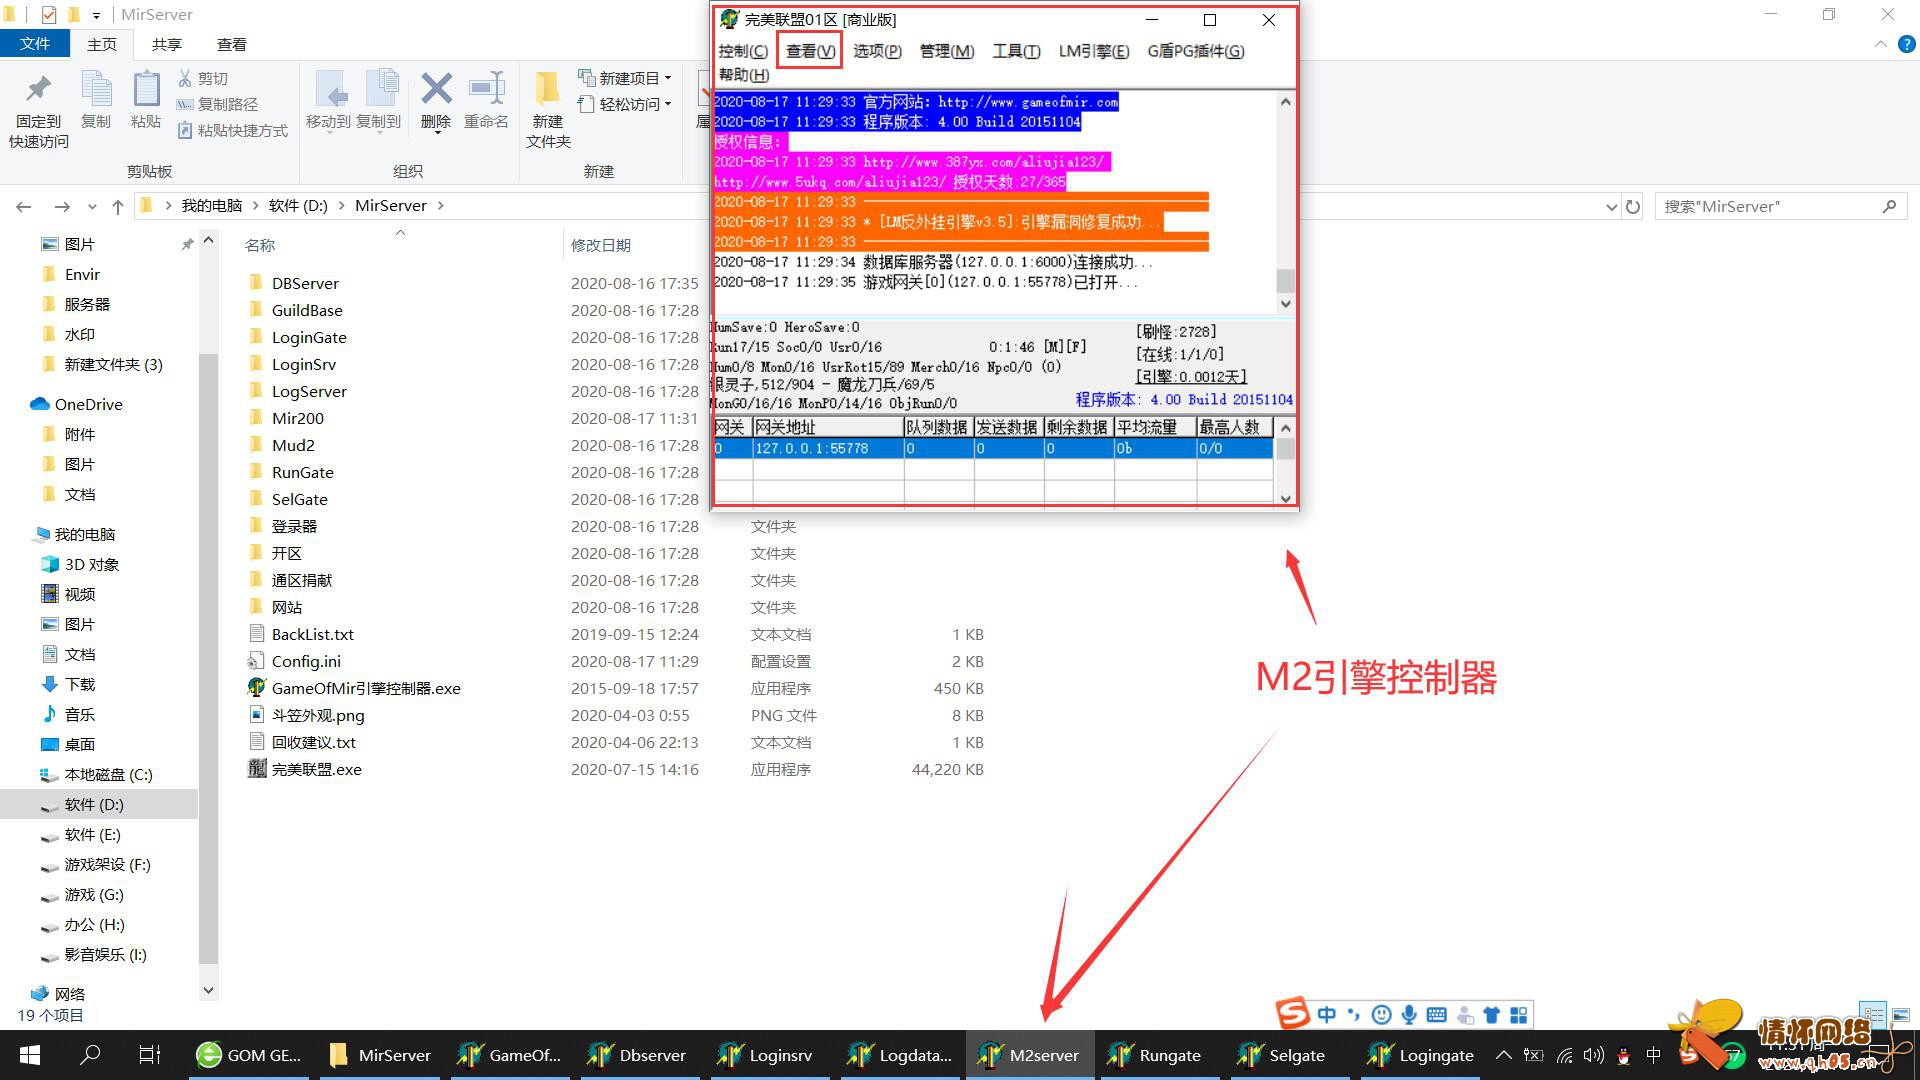Click the Windows Start button
The width and height of the screenshot is (1920, 1080).
tap(30, 1055)
